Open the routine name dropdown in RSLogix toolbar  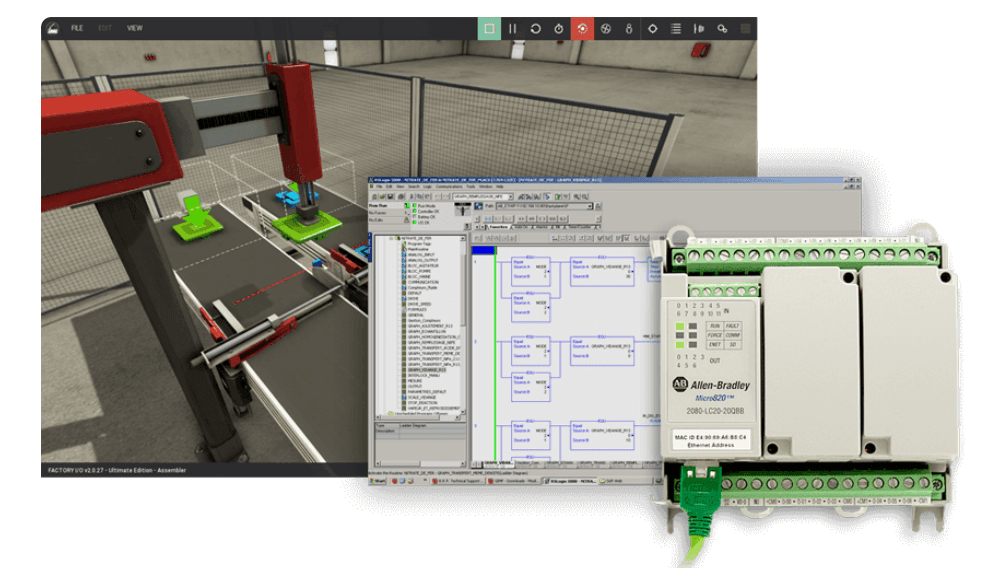pos(509,197)
